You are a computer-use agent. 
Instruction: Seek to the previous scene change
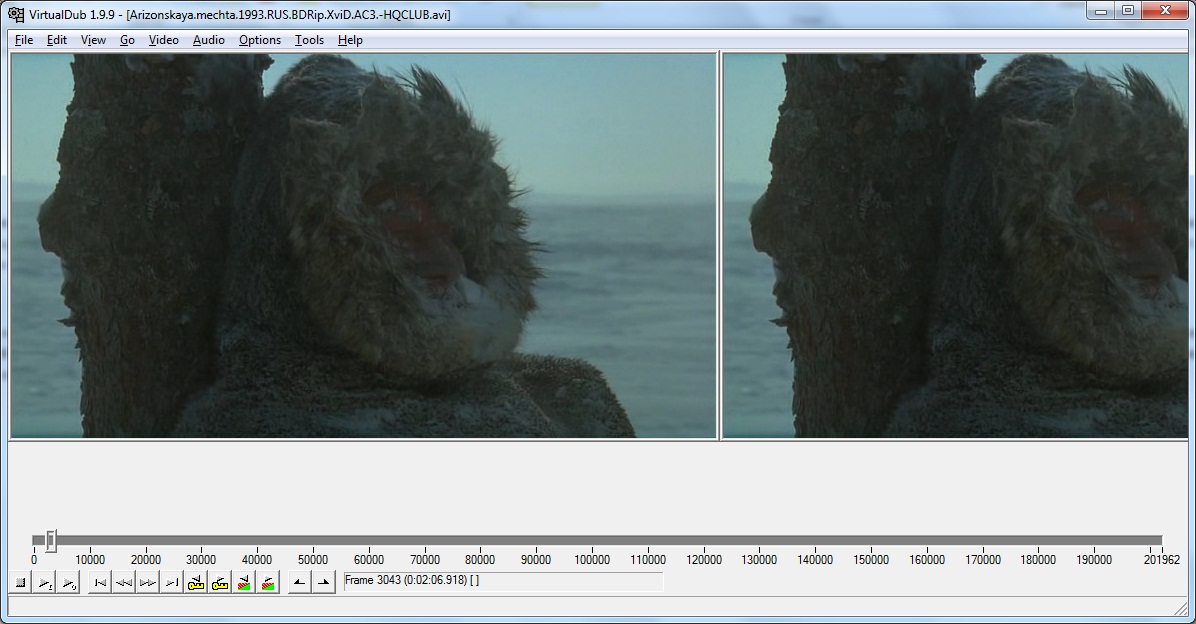point(244,583)
